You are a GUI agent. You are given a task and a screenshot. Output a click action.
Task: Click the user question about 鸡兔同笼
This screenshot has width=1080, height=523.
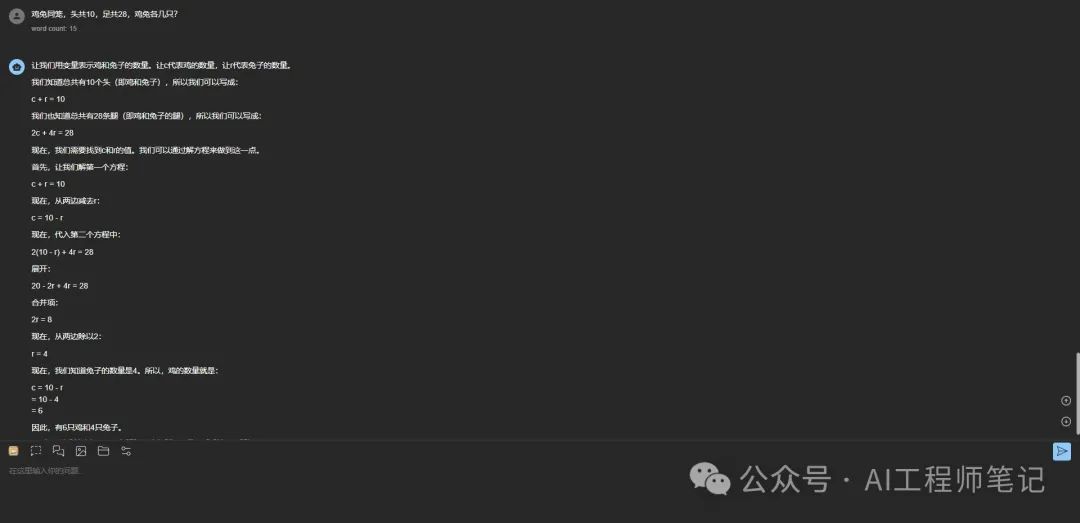(x=104, y=14)
